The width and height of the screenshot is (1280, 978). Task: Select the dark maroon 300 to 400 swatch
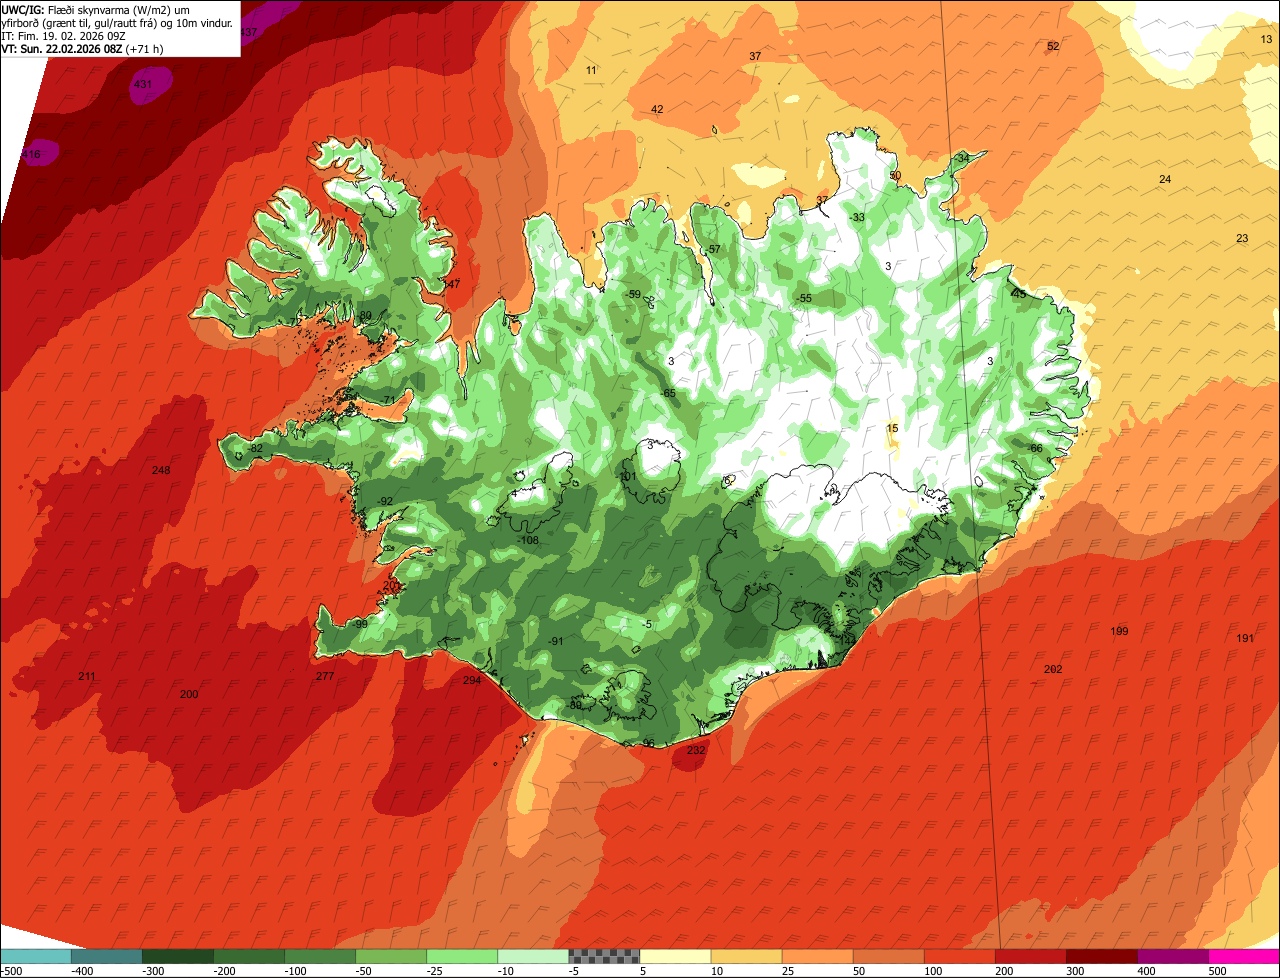point(1101,956)
